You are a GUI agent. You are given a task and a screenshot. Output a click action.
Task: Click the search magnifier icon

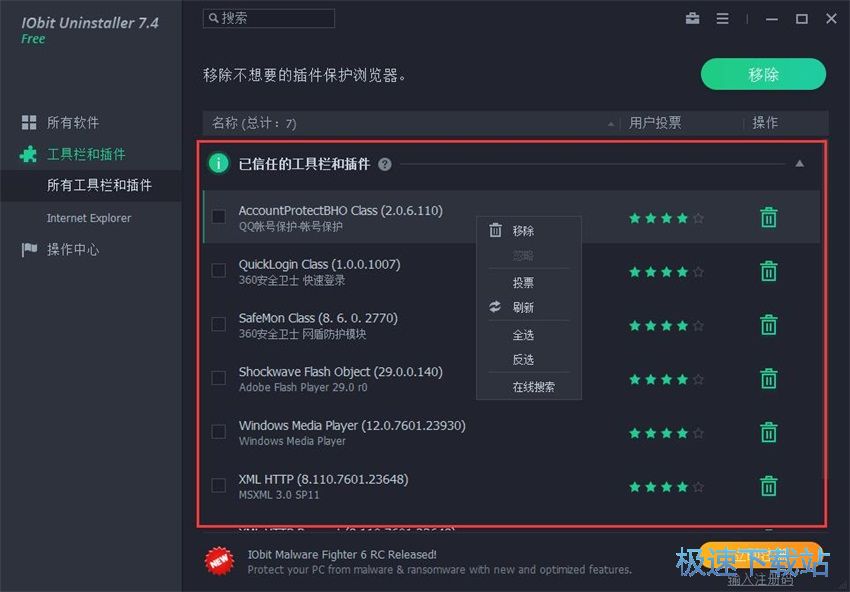(x=214, y=18)
